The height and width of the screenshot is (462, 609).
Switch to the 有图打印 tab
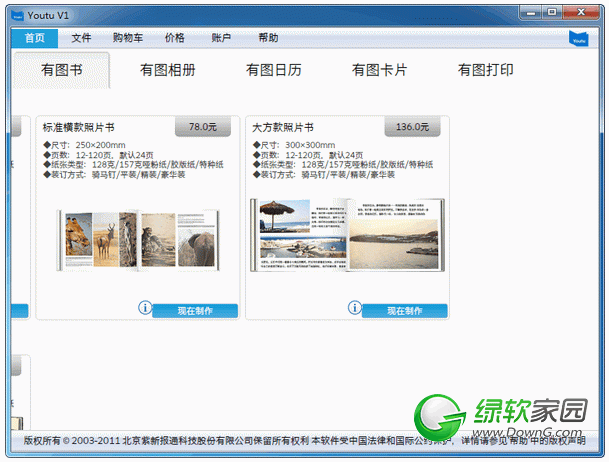[485, 71]
